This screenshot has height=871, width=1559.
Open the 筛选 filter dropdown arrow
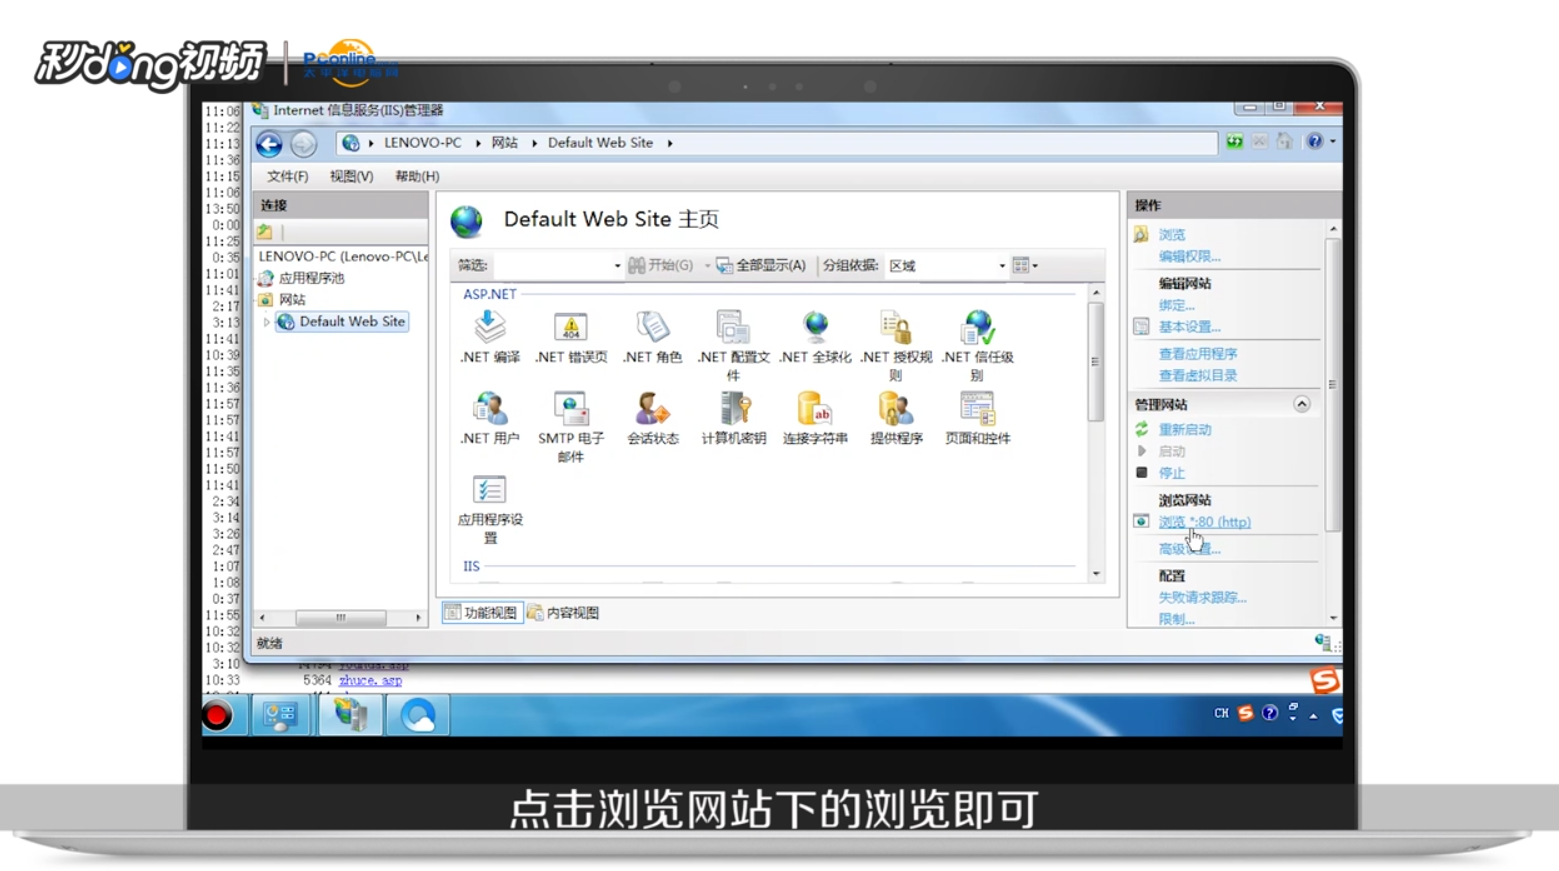(x=617, y=266)
